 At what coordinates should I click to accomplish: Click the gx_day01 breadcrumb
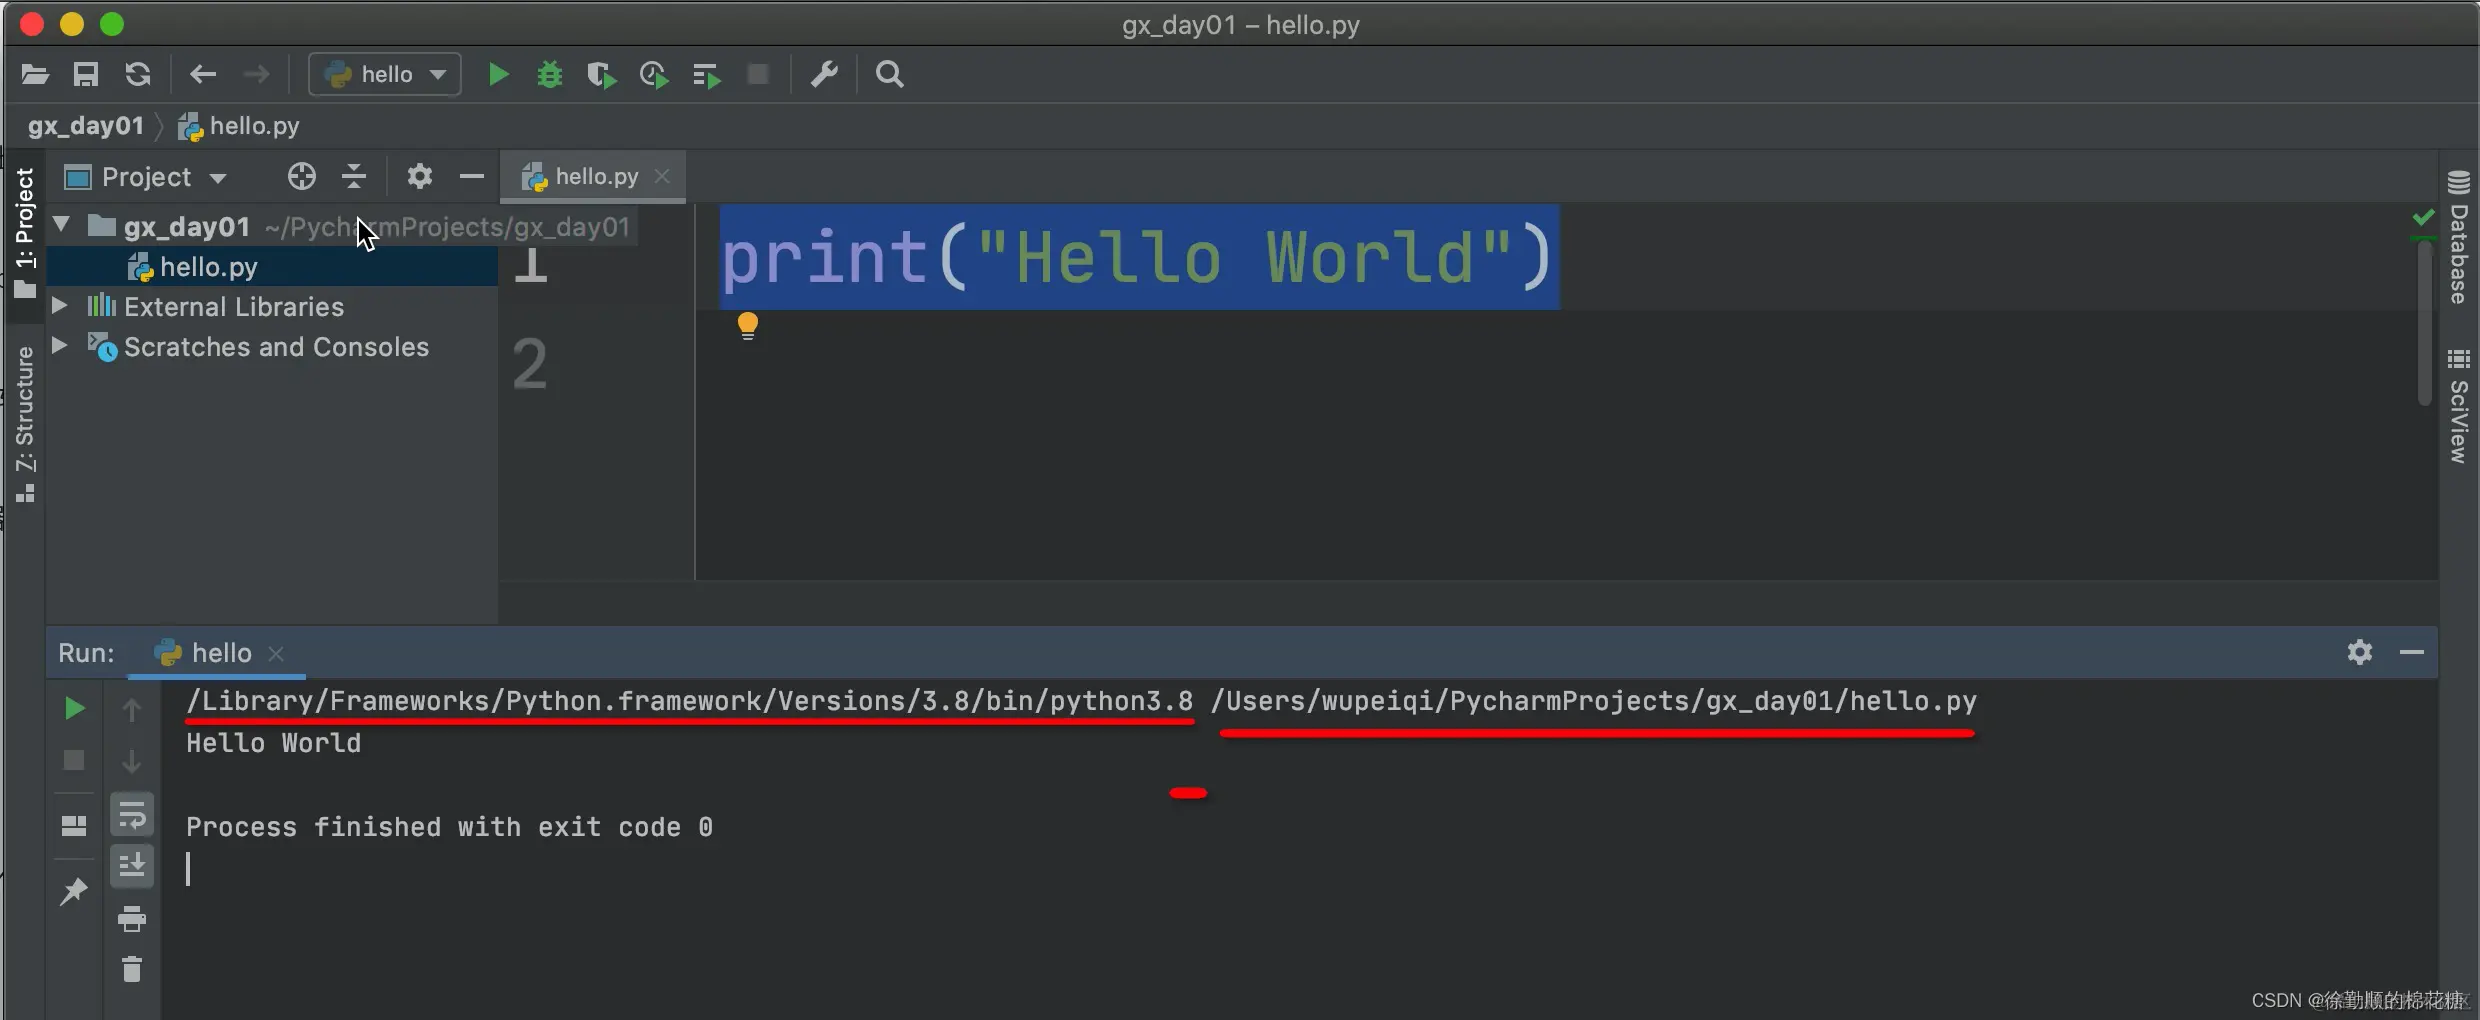click(86, 126)
